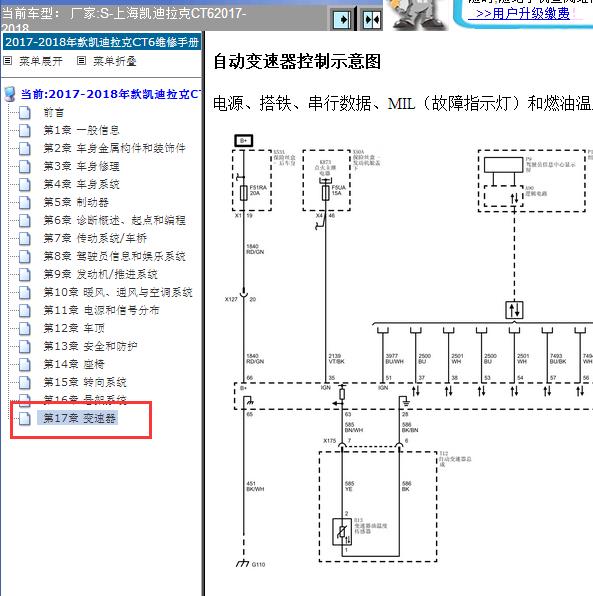Click the page icon next to 第9章
Image resolution: width=593 pixels, height=596 pixels.
(x=25, y=274)
